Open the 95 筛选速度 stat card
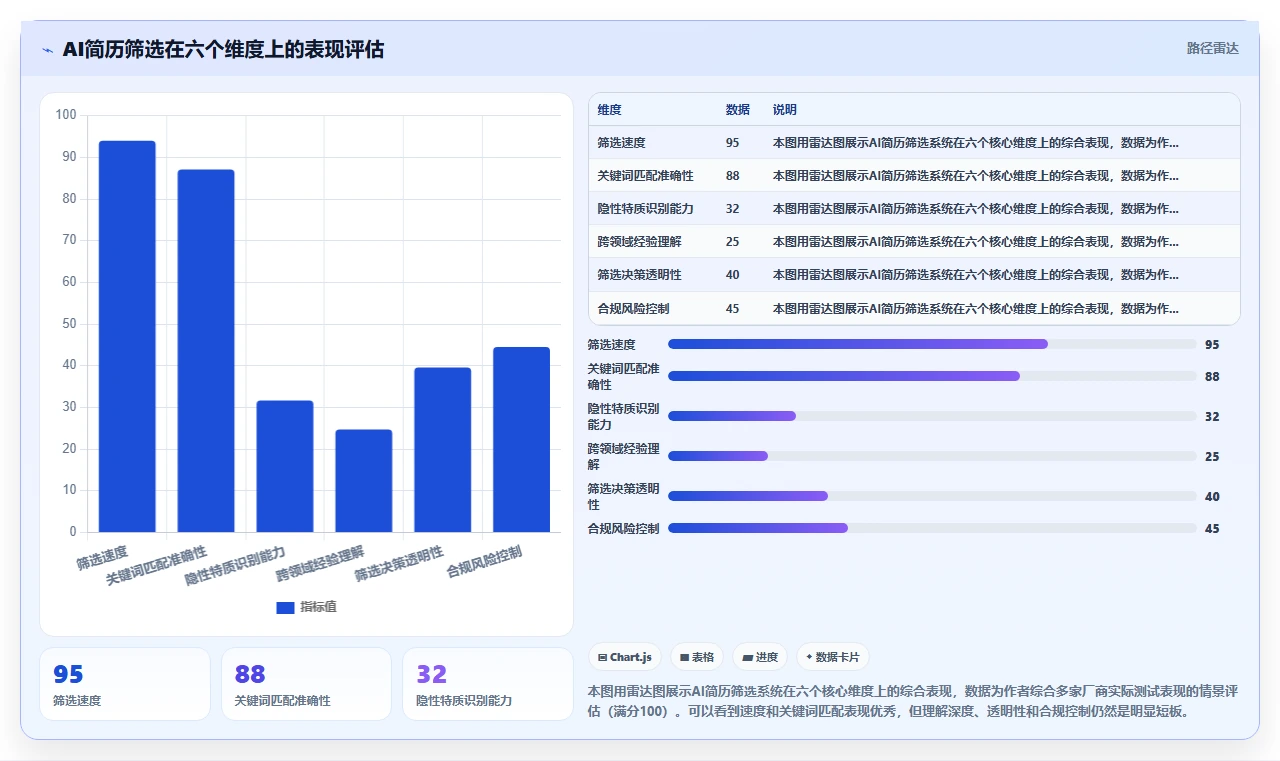This screenshot has width=1280, height=761. 125,684
